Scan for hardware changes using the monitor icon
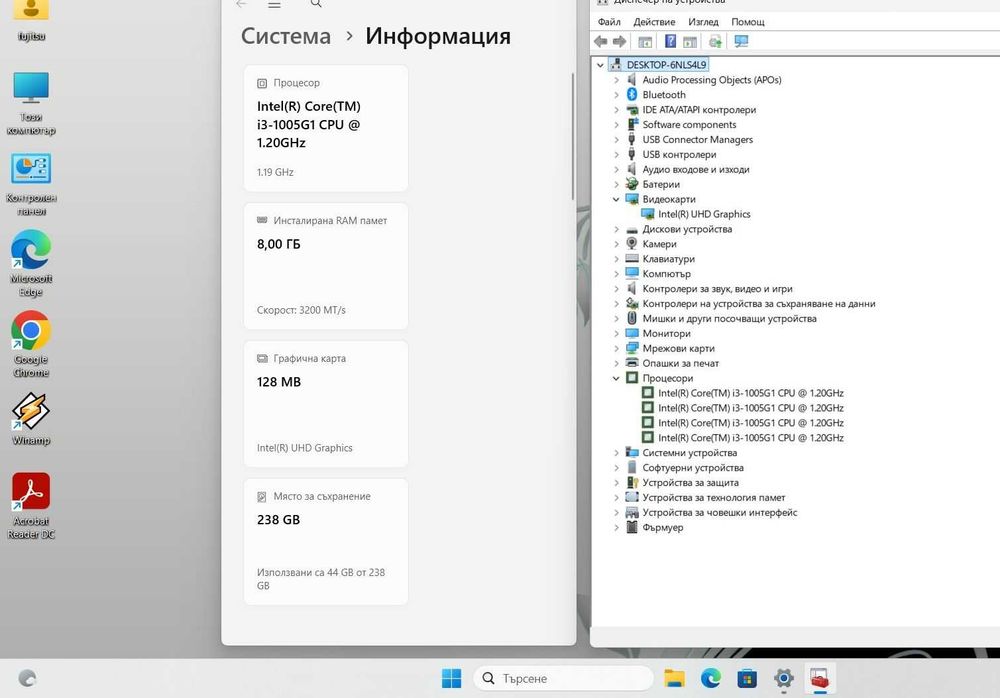 741,41
